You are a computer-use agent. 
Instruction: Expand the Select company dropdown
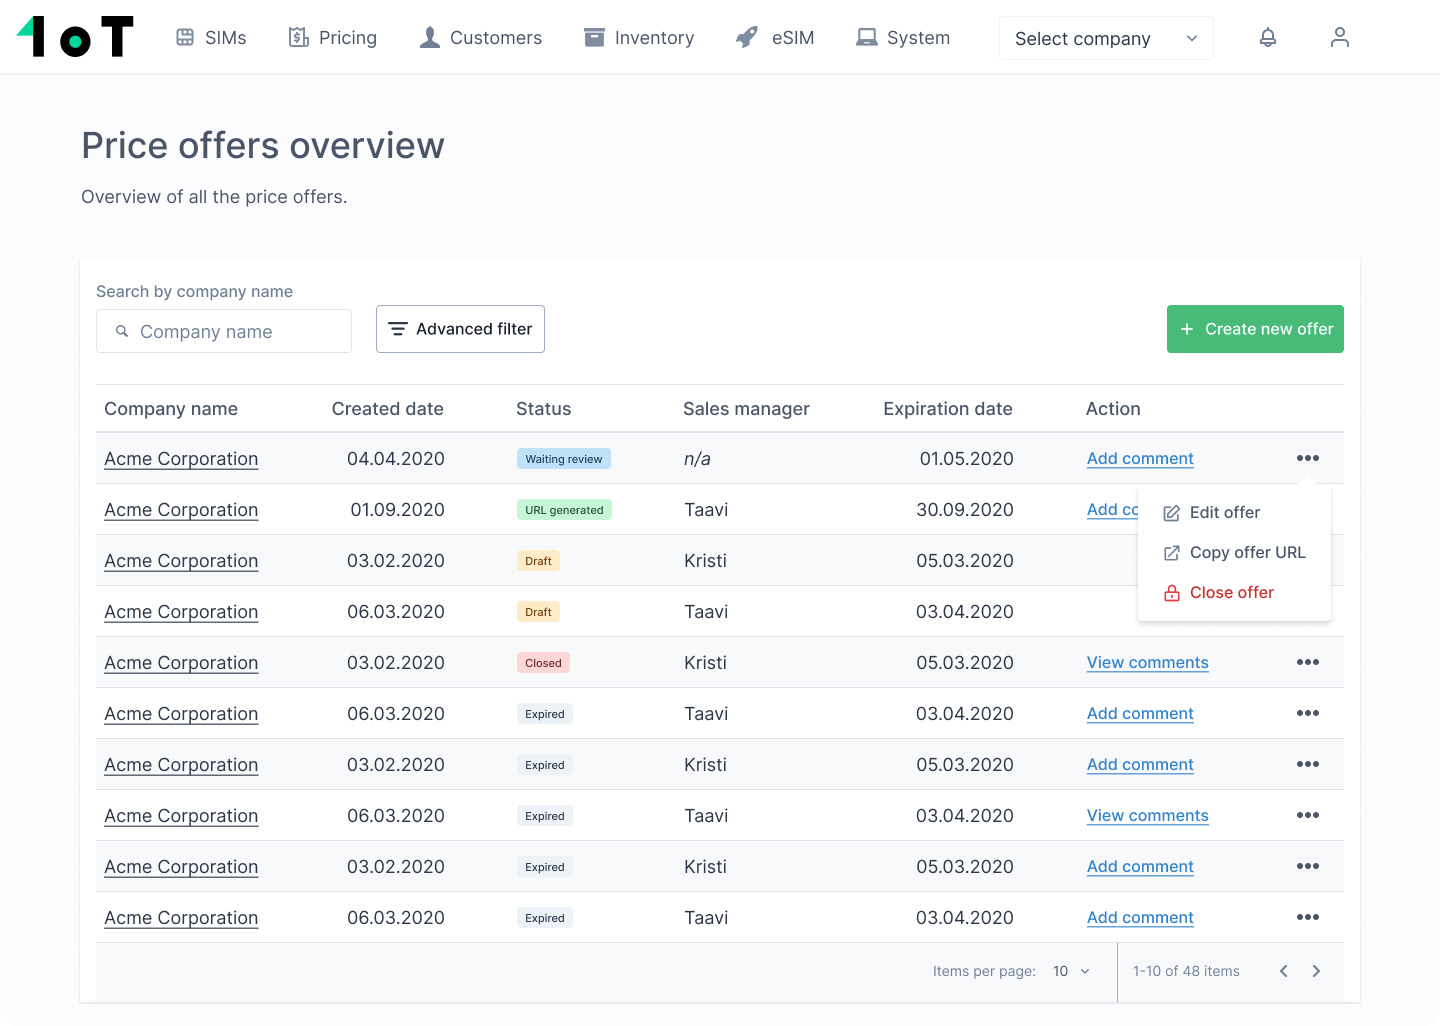1105,39
